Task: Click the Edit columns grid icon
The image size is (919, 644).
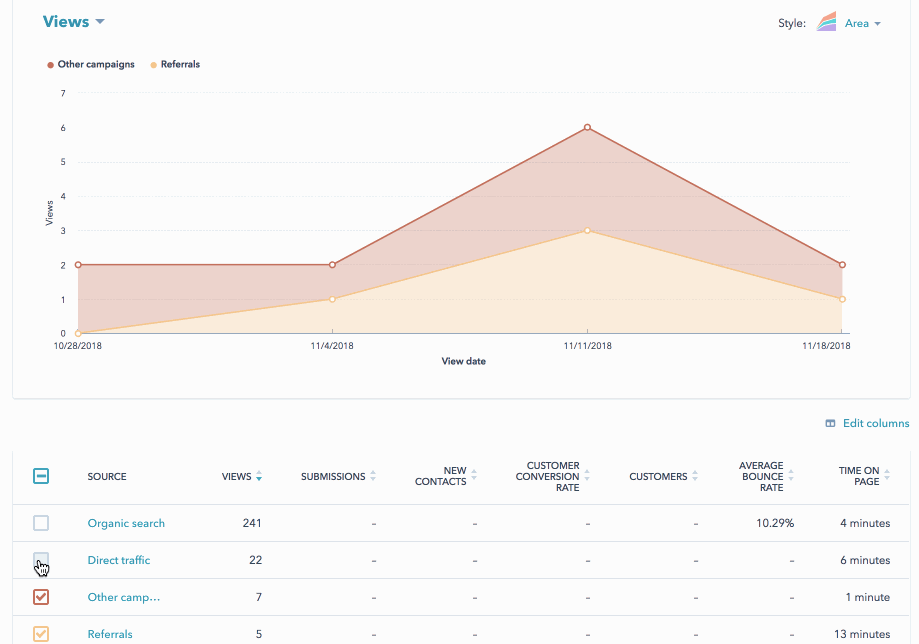Action: 828,423
